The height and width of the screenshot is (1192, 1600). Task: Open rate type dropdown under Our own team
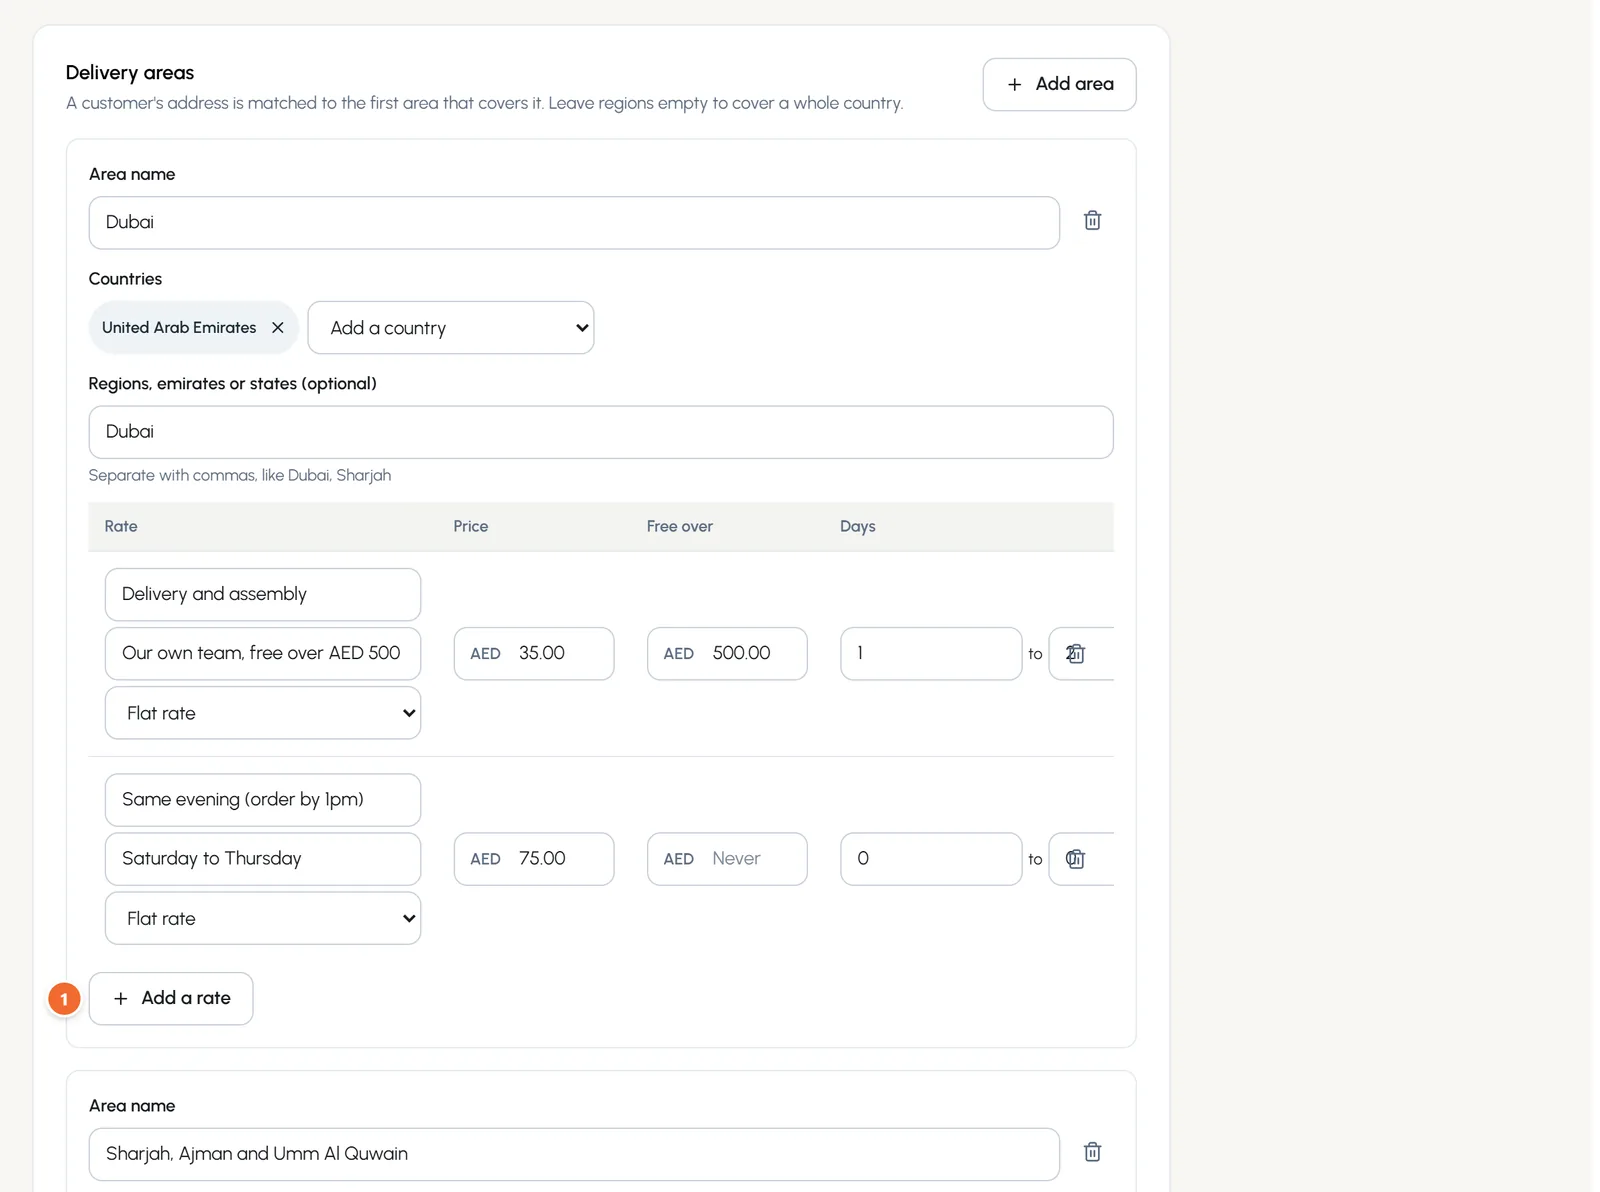point(263,713)
